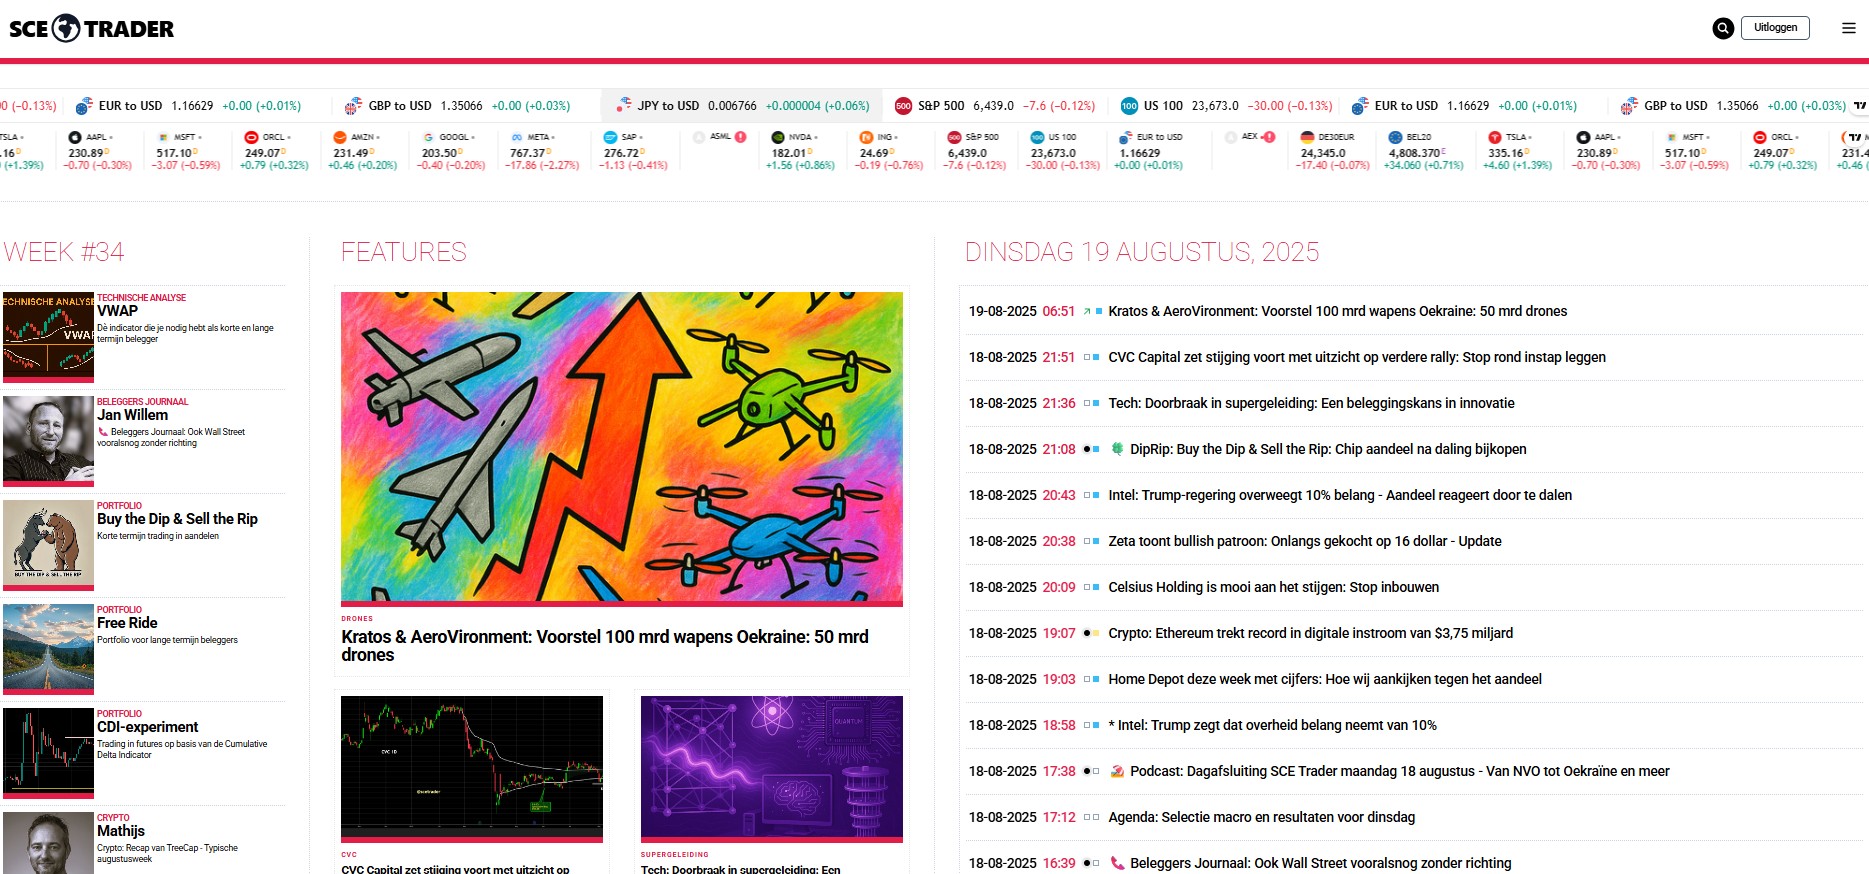The image size is (1869, 874).
Task: Open Tech: Doorbraak in supergeleiding news item
Action: [x=1311, y=403]
